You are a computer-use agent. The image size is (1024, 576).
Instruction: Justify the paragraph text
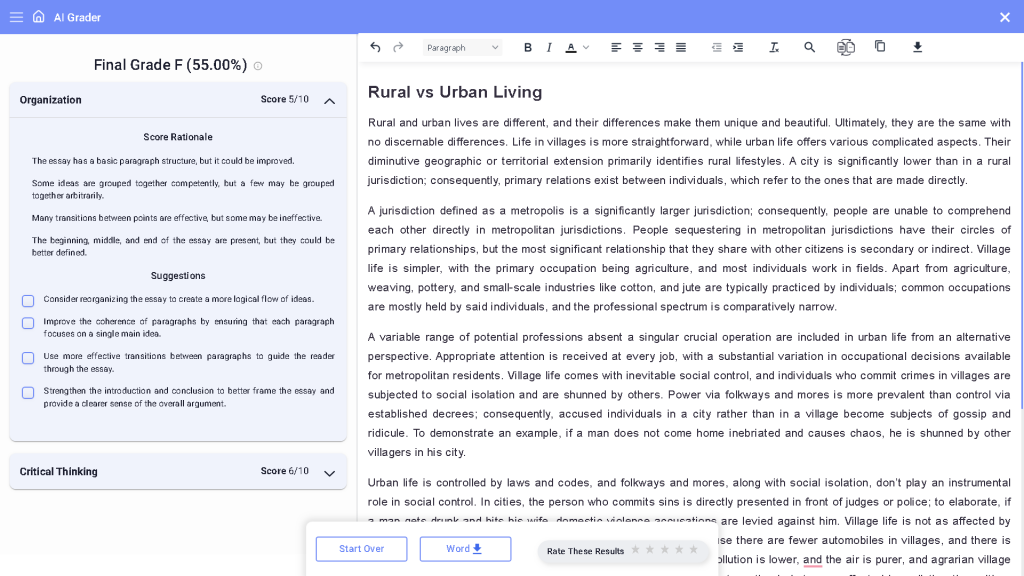point(680,47)
